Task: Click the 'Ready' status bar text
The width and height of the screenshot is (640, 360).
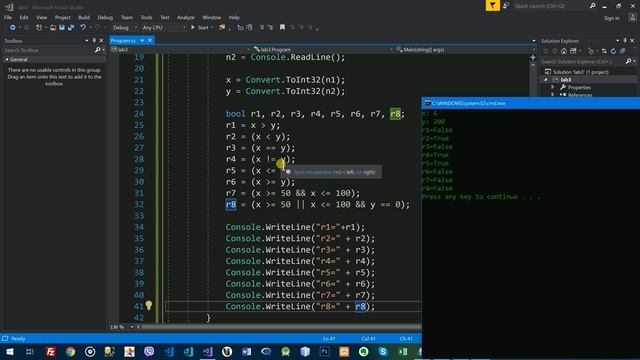Action: pyautogui.click(x=18, y=338)
